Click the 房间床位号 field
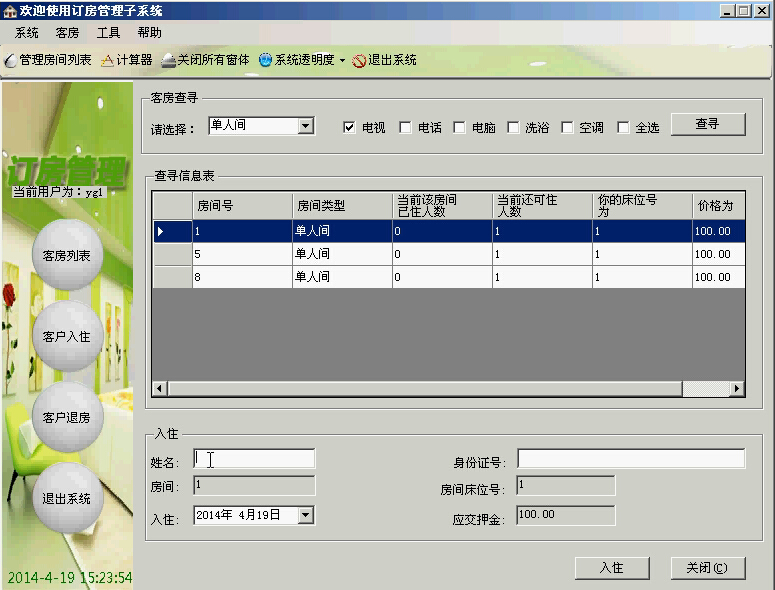Viewport: 775px width, 590px height. coord(566,485)
